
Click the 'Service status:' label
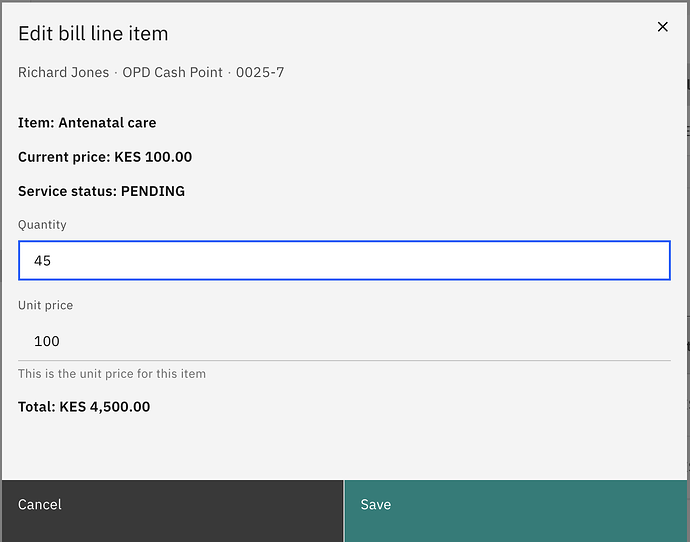pyautogui.click(x=67, y=191)
